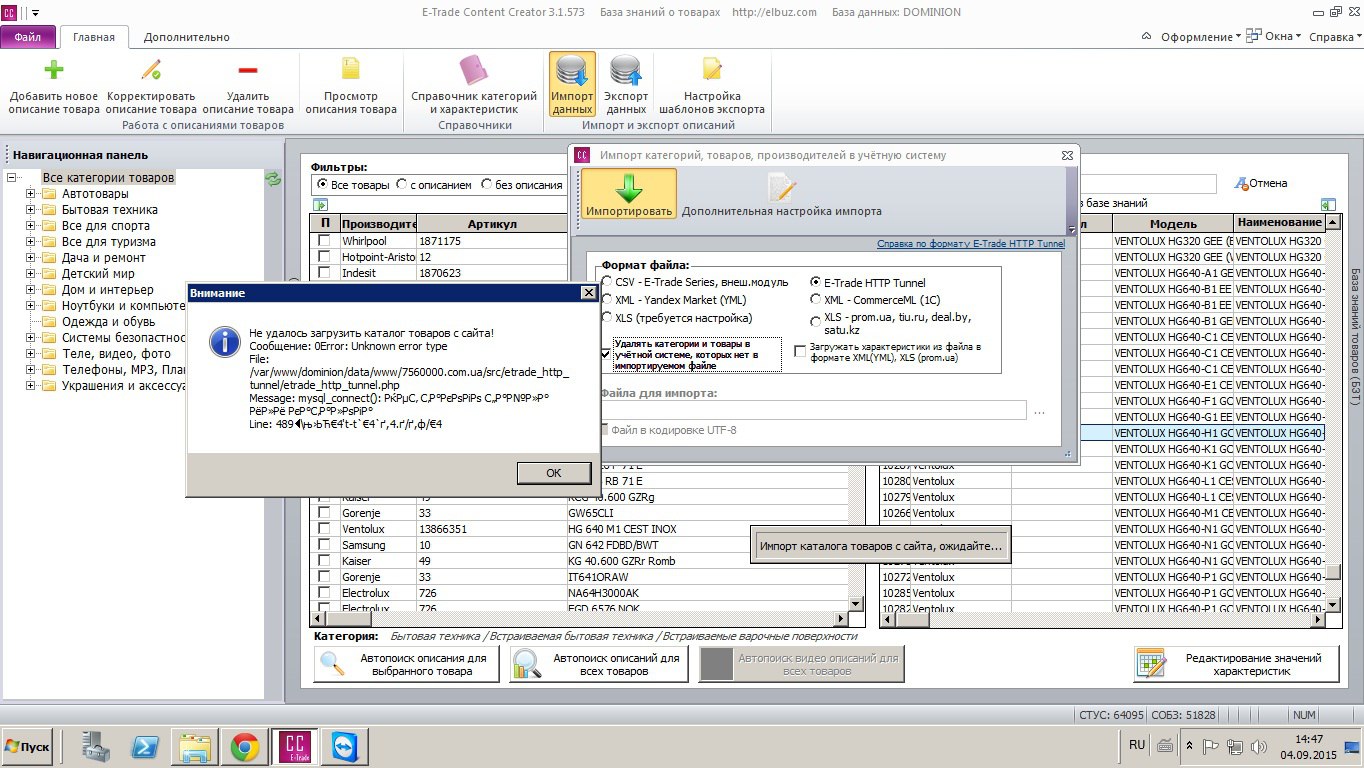The height and width of the screenshot is (768, 1364).
Task: Click refresh icon in navigation panel
Action: [273, 179]
